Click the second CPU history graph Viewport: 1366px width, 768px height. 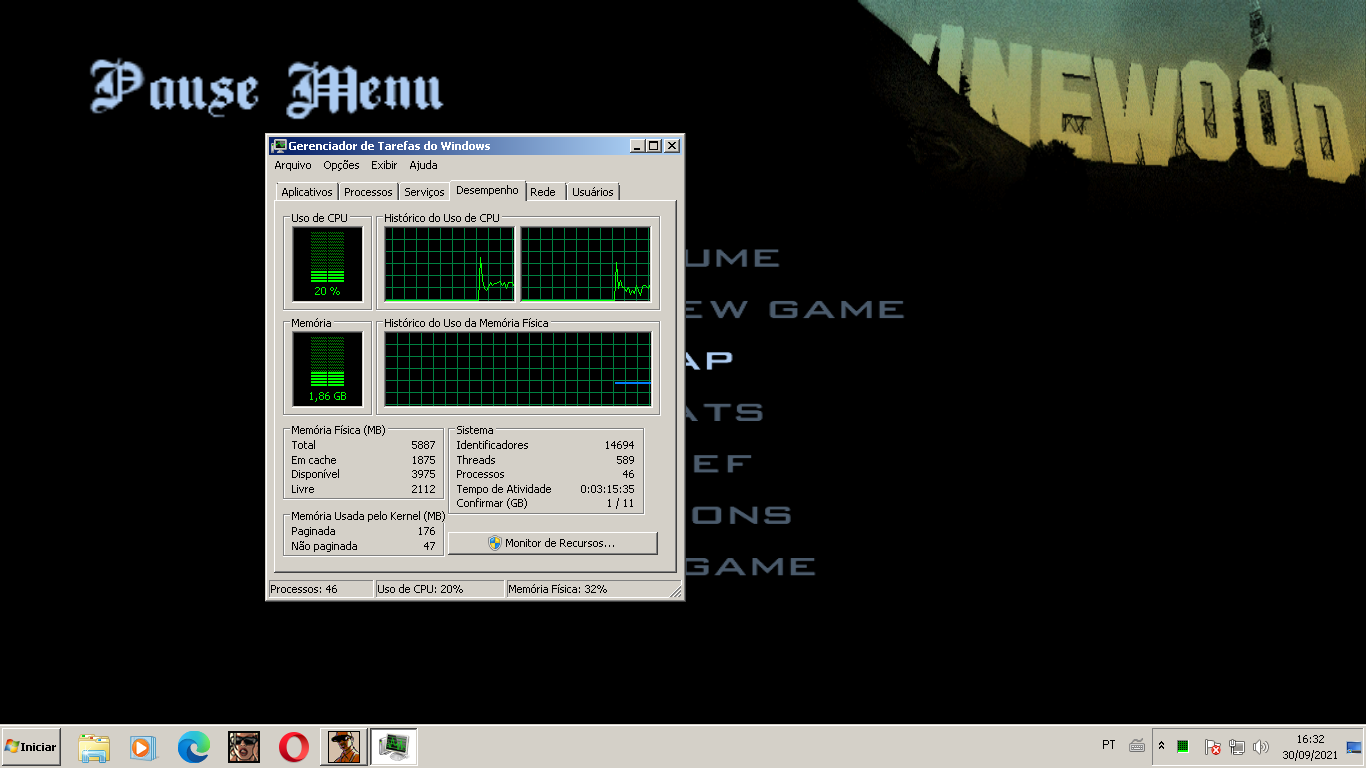586,264
